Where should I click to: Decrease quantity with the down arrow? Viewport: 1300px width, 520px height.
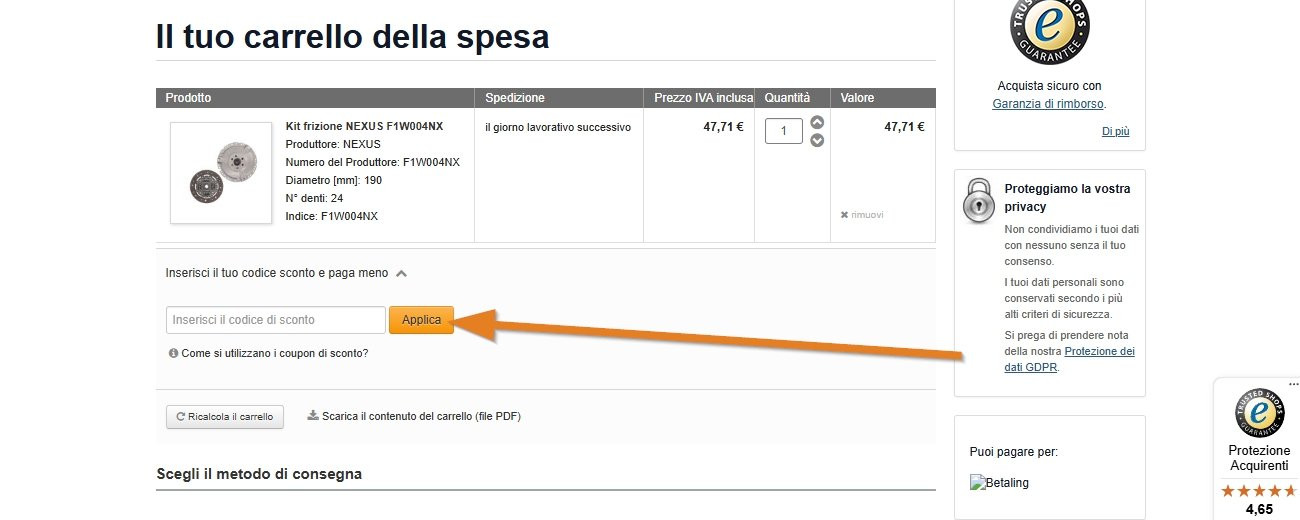817,140
